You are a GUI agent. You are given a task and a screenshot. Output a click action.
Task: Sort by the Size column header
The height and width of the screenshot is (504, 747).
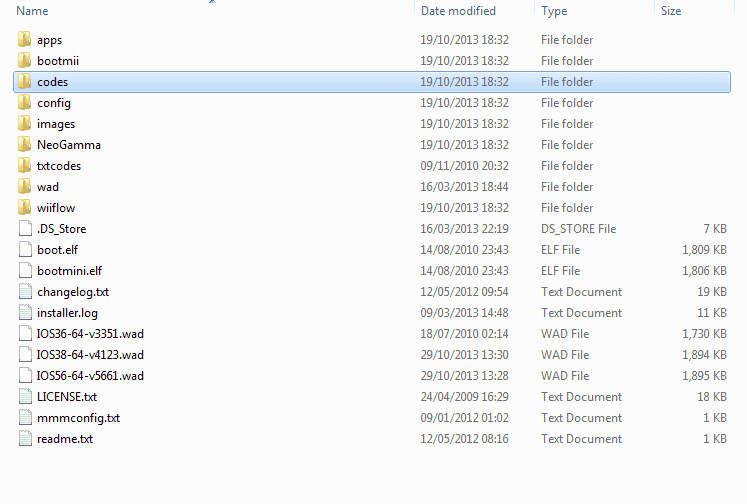[671, 10]
